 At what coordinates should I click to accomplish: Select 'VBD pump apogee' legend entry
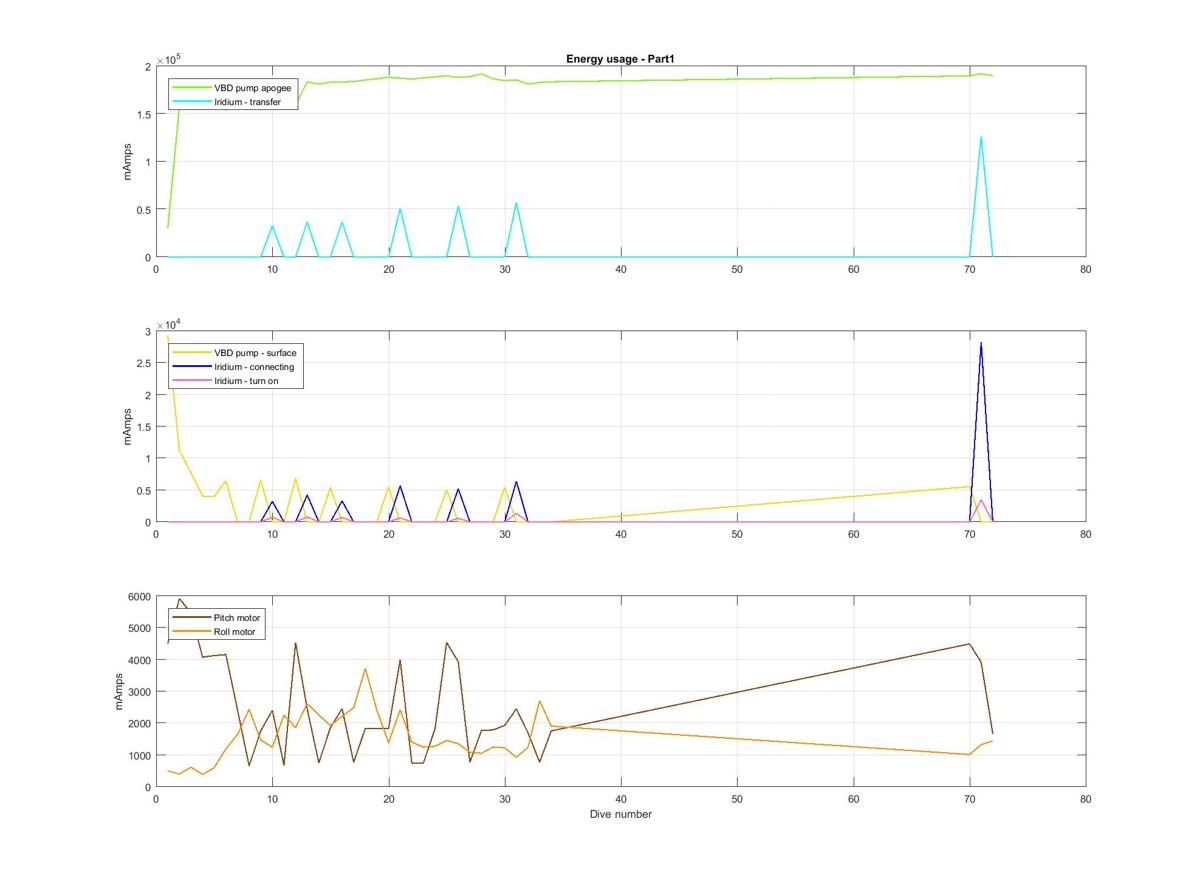pos(235,88)
